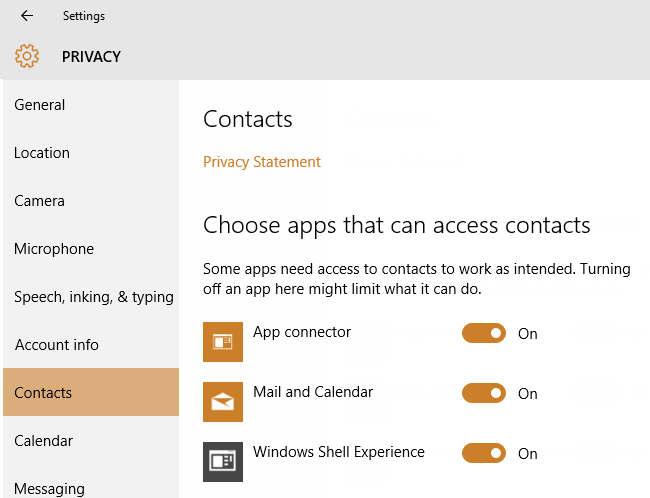
Task: Click the Settings title text
Action: pos(84,16)
